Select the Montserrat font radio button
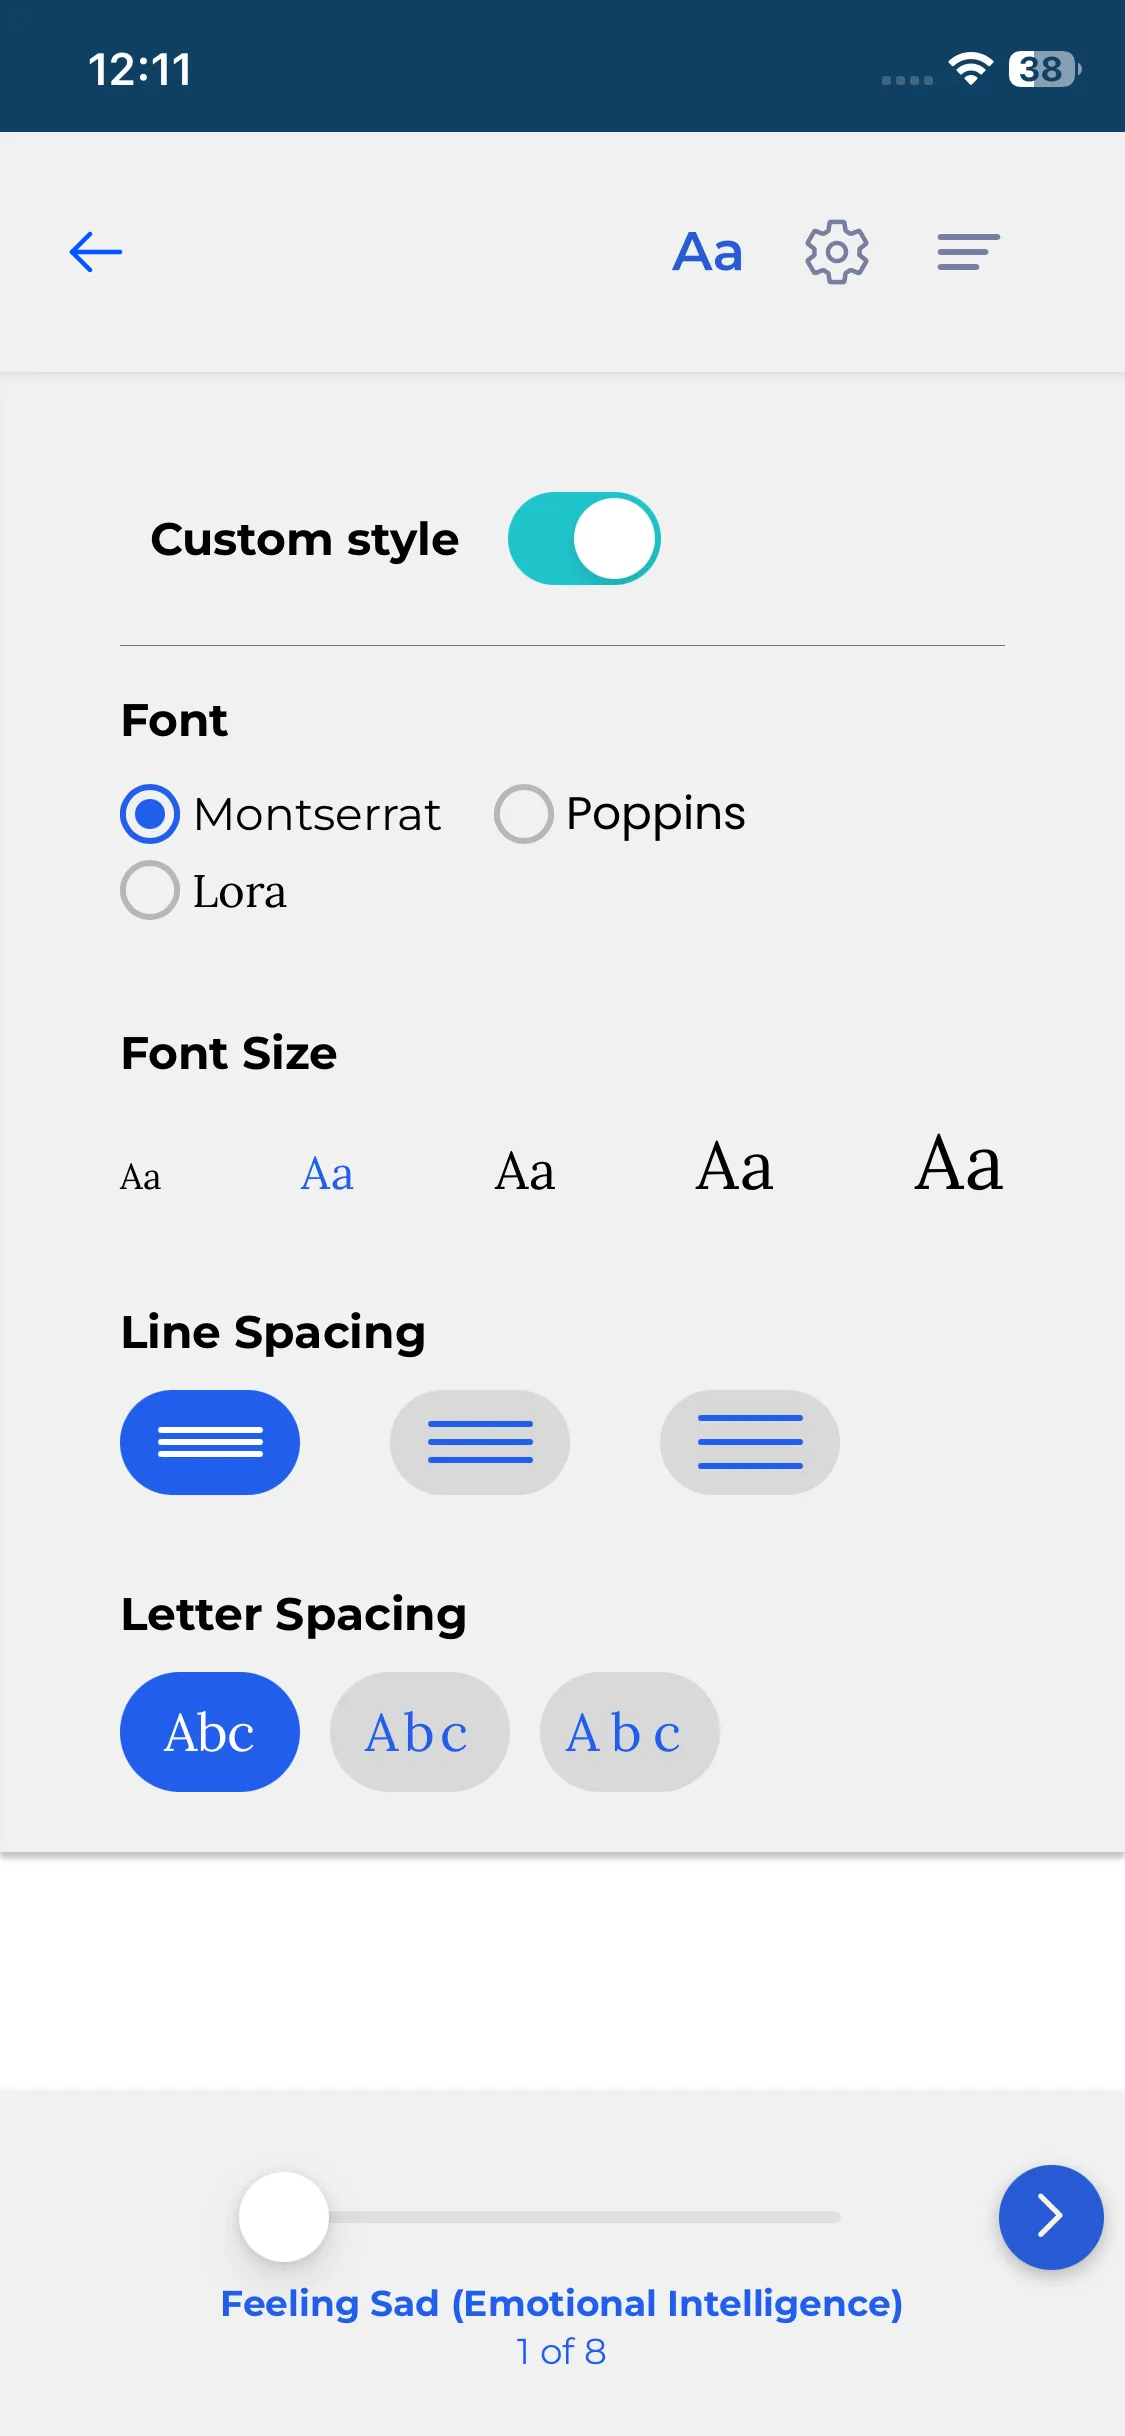The width and height of the screenshot is (1125, 2436). tap(150, 814)
